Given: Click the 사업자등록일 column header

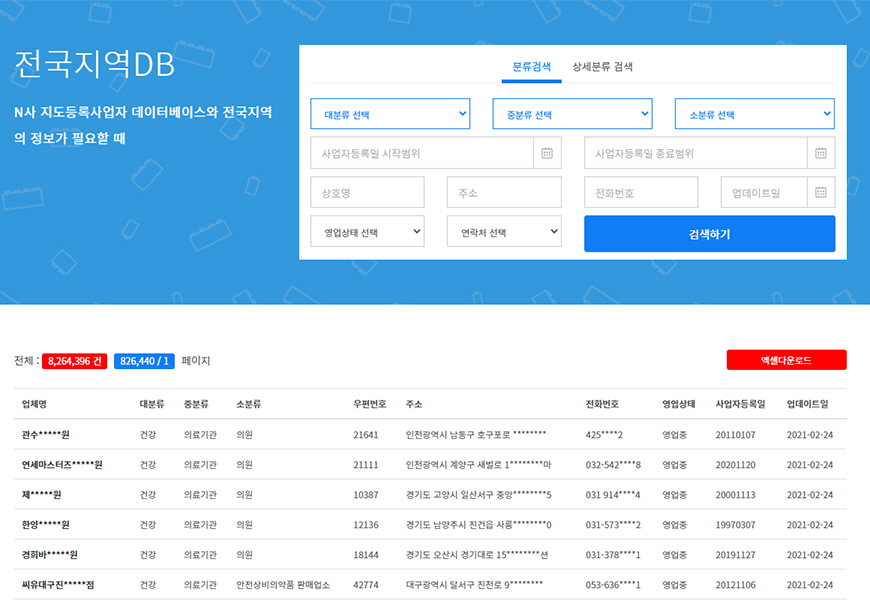Looking at the screenshot, I should (x=740, y=404).
